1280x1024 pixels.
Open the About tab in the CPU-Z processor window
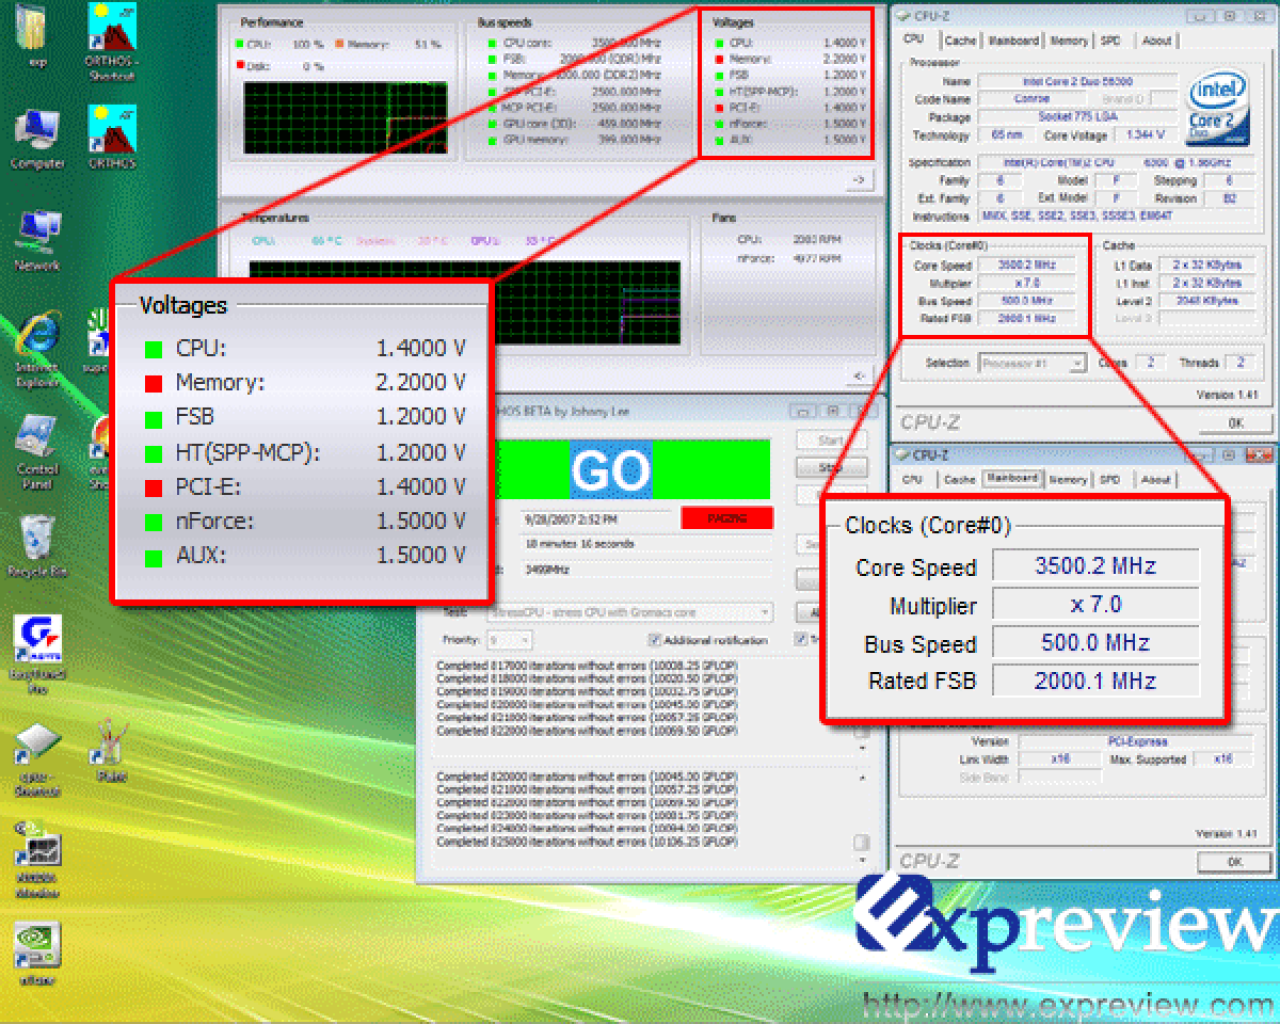point(1156,41)
